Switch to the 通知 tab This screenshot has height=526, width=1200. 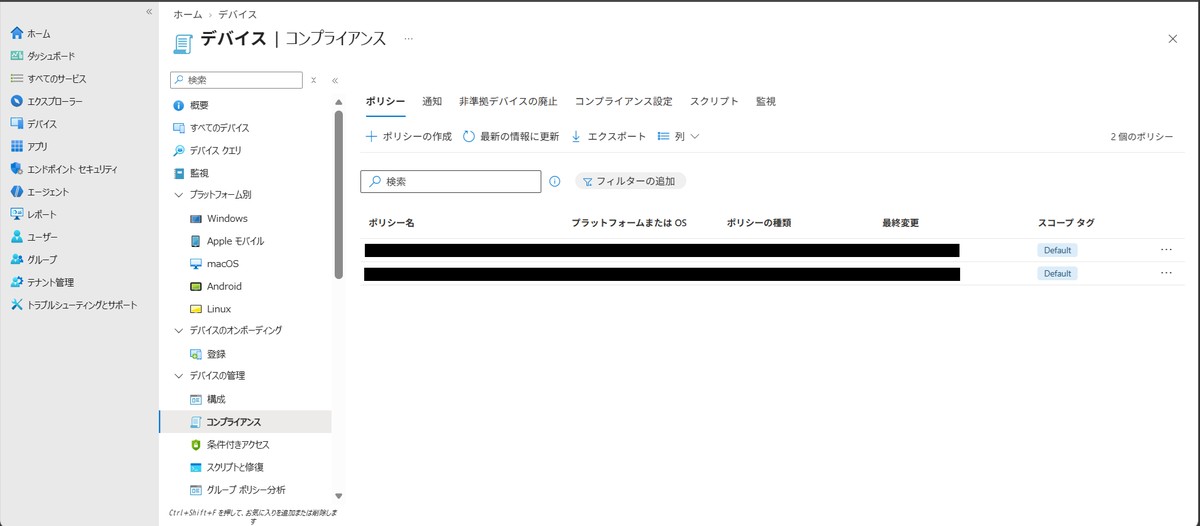[432, 102]
